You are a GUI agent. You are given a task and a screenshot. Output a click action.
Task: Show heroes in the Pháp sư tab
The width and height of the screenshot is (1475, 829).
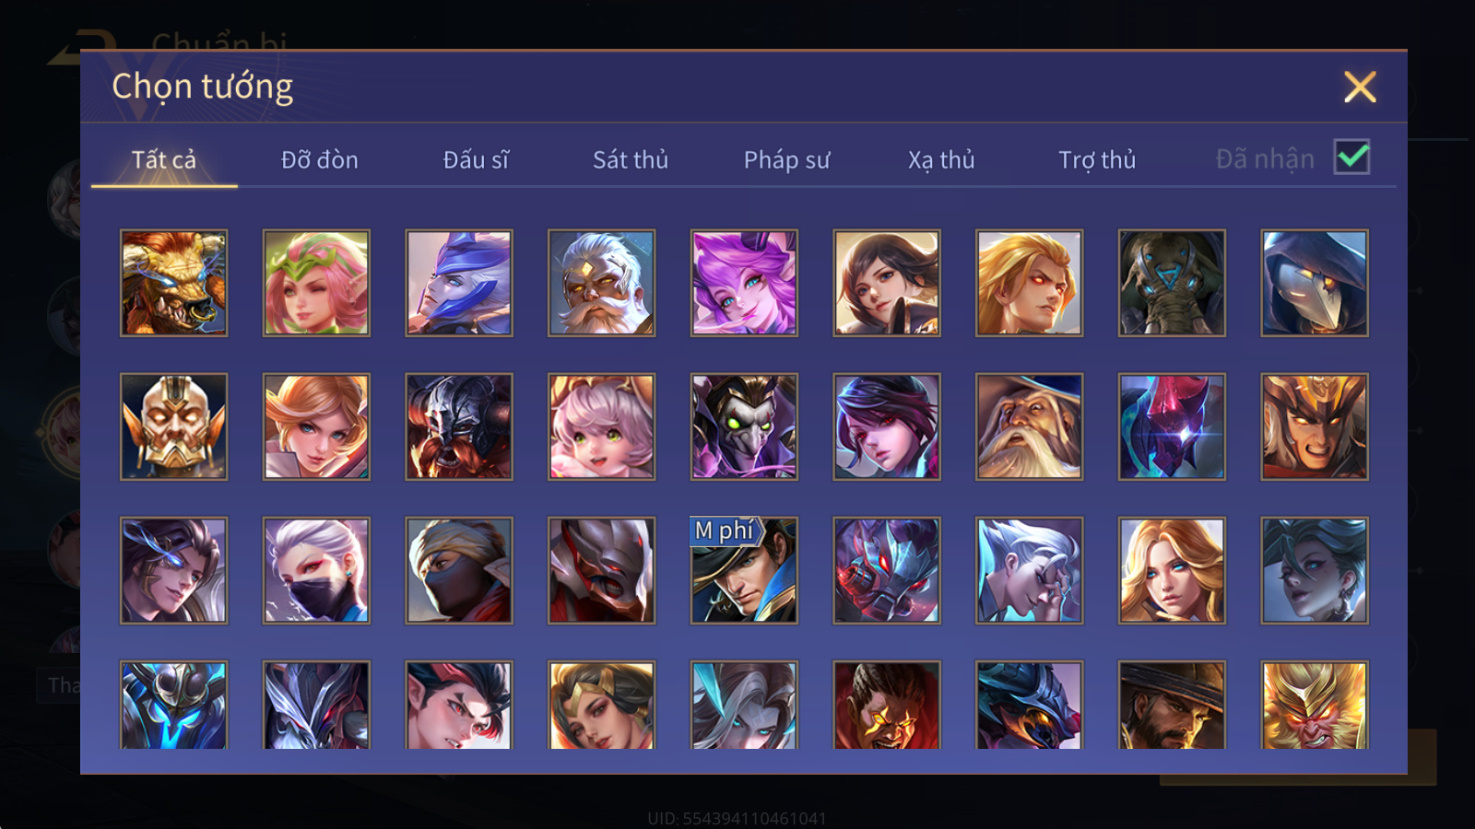[x=787, y=160]
